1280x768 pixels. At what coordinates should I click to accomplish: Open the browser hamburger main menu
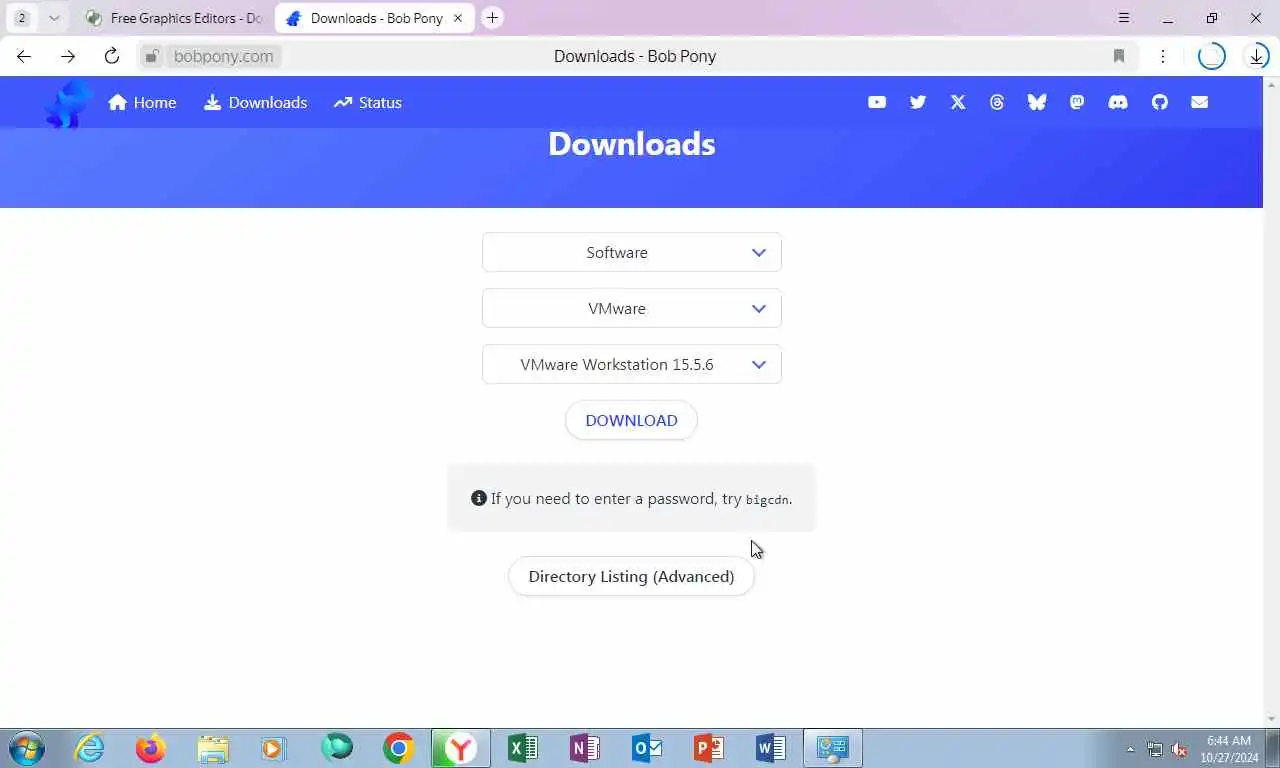(x=1124, y=18)
